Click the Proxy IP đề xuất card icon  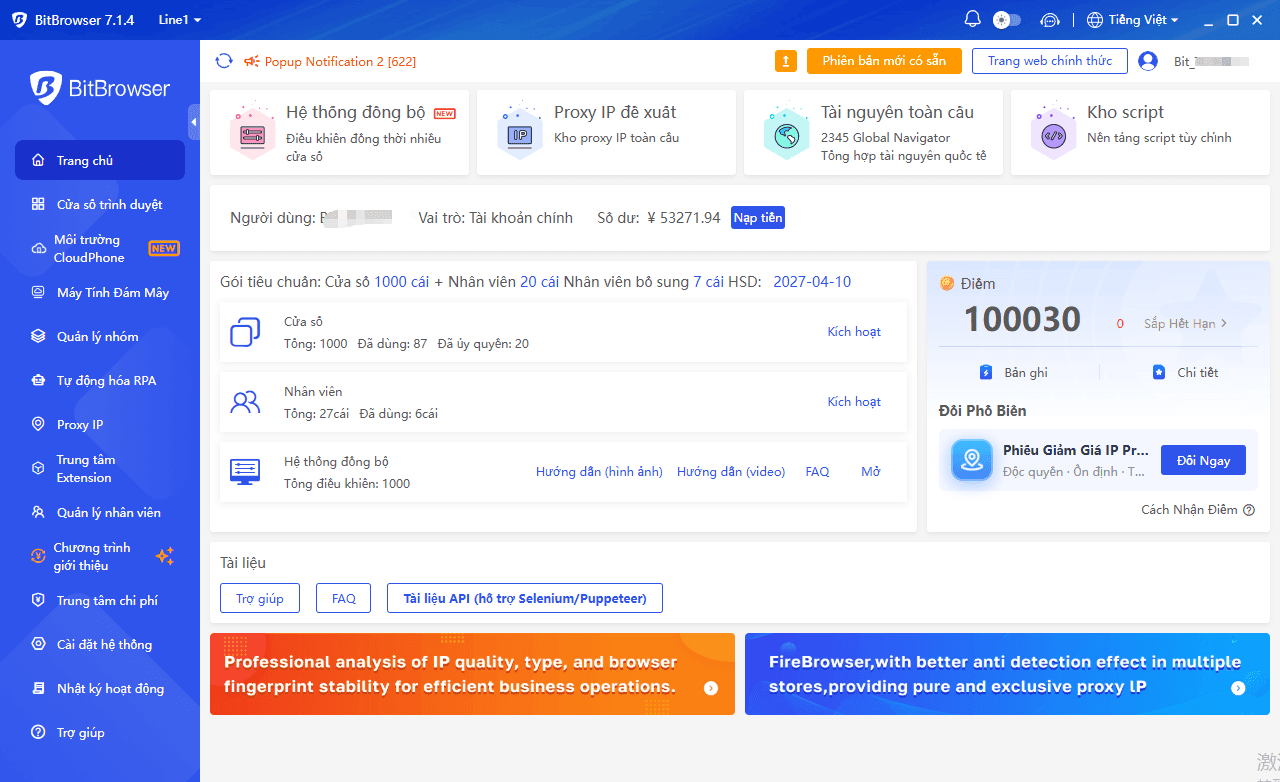pos(520,133)
